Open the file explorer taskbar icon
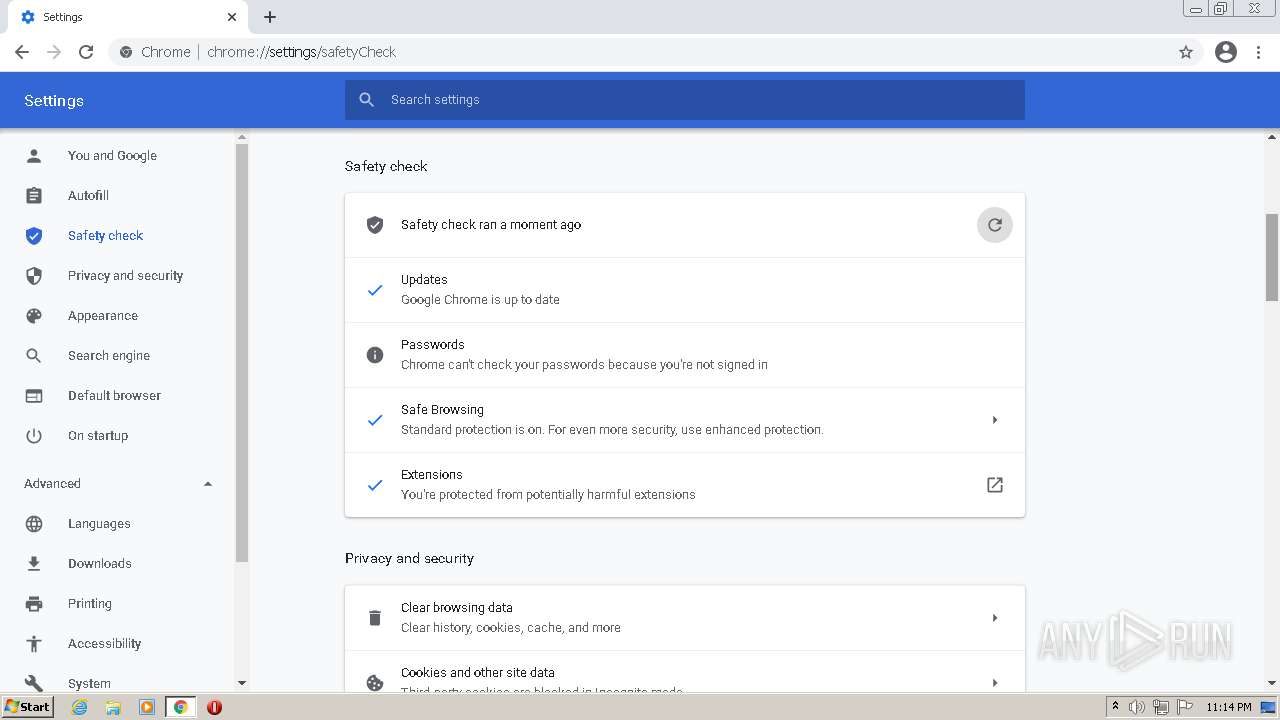The image size is (1280, 720). [113, 707]
